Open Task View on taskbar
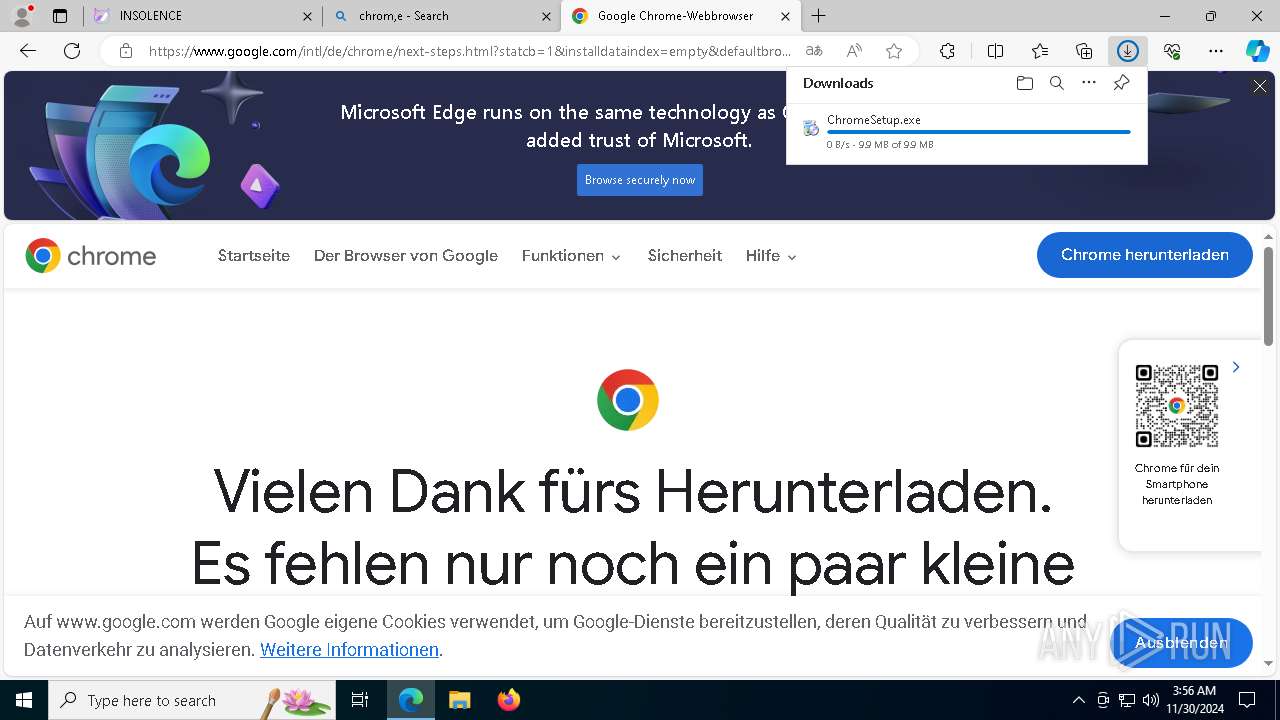 (360, 700)
